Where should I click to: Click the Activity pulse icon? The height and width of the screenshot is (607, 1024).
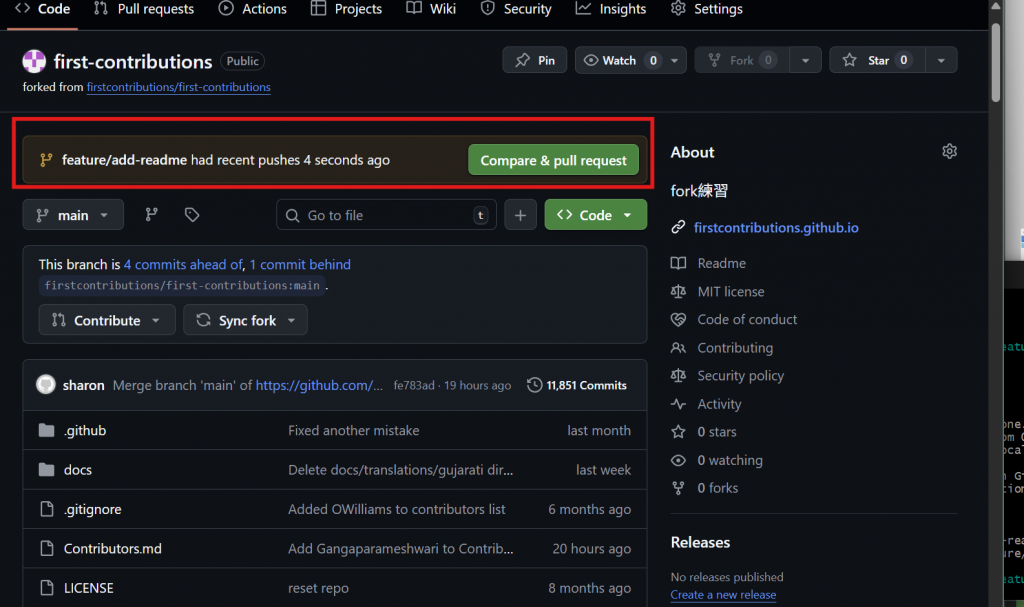pyautogui.click(x=678, y=404)
